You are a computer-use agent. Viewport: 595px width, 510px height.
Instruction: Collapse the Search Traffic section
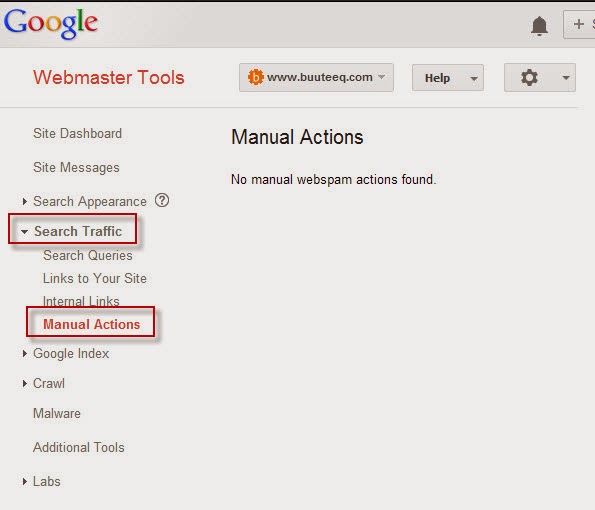[24, 231]
